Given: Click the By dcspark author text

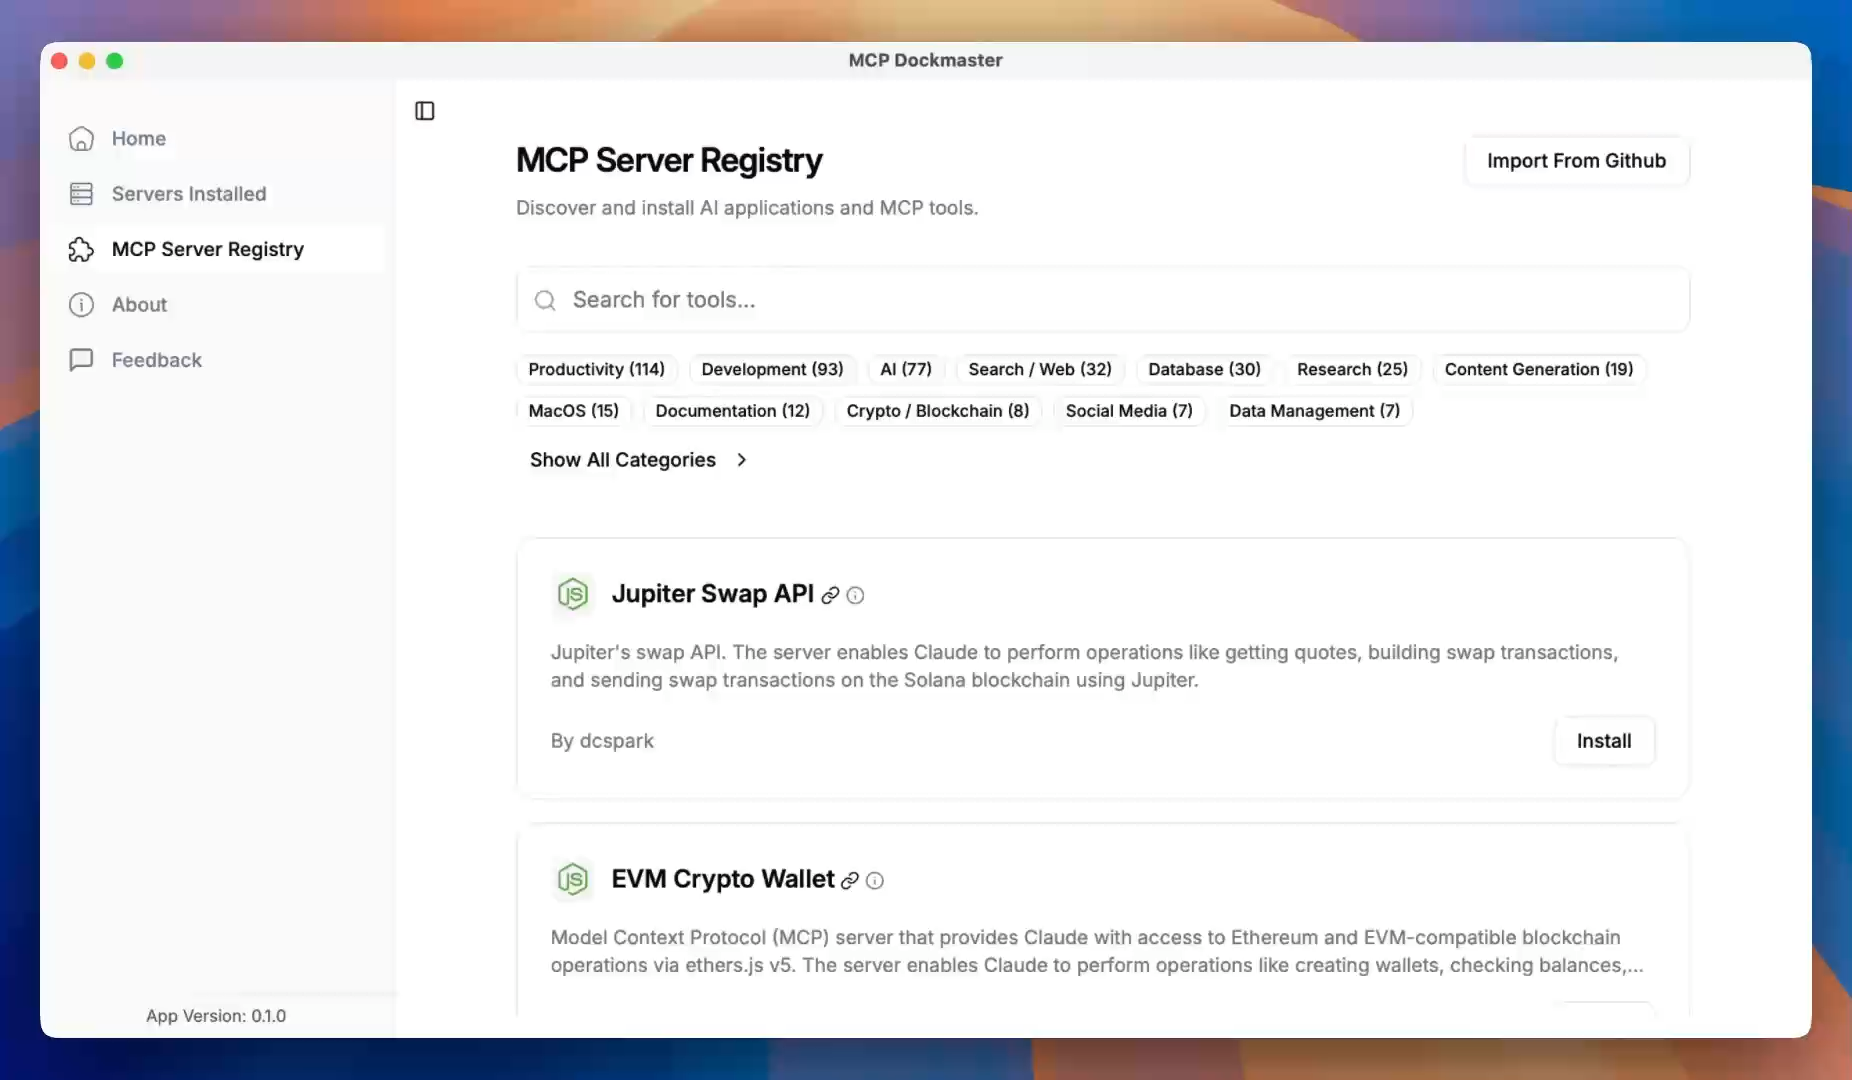Looking at the screenshot, I should (602, 741).
